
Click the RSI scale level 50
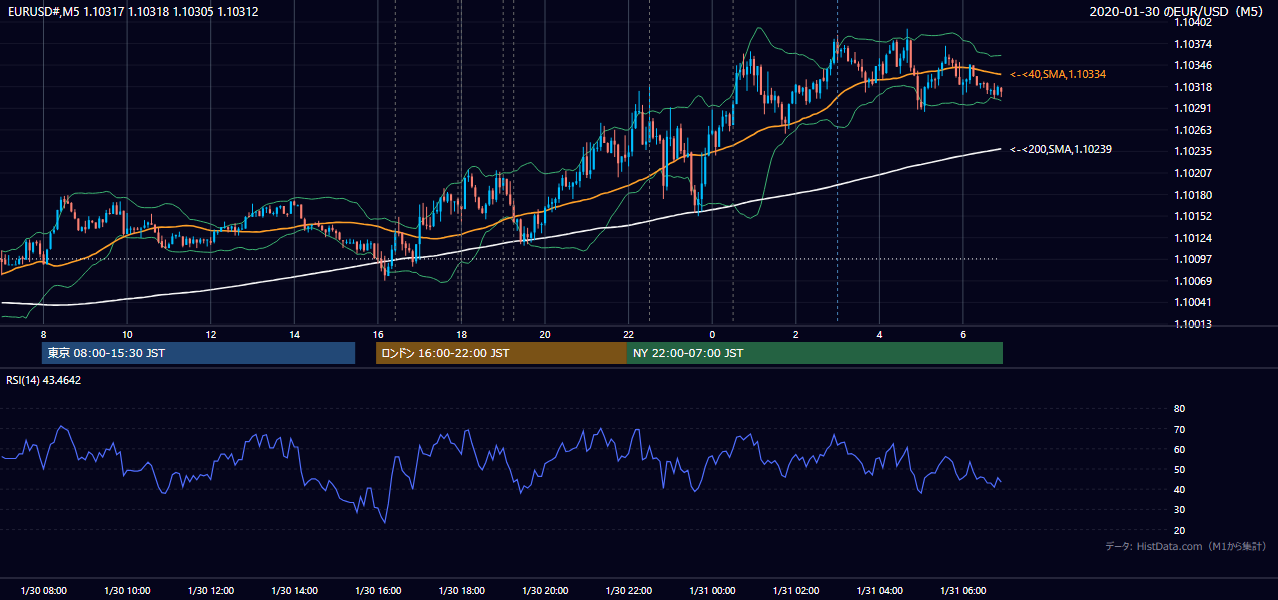(1179, 469)
